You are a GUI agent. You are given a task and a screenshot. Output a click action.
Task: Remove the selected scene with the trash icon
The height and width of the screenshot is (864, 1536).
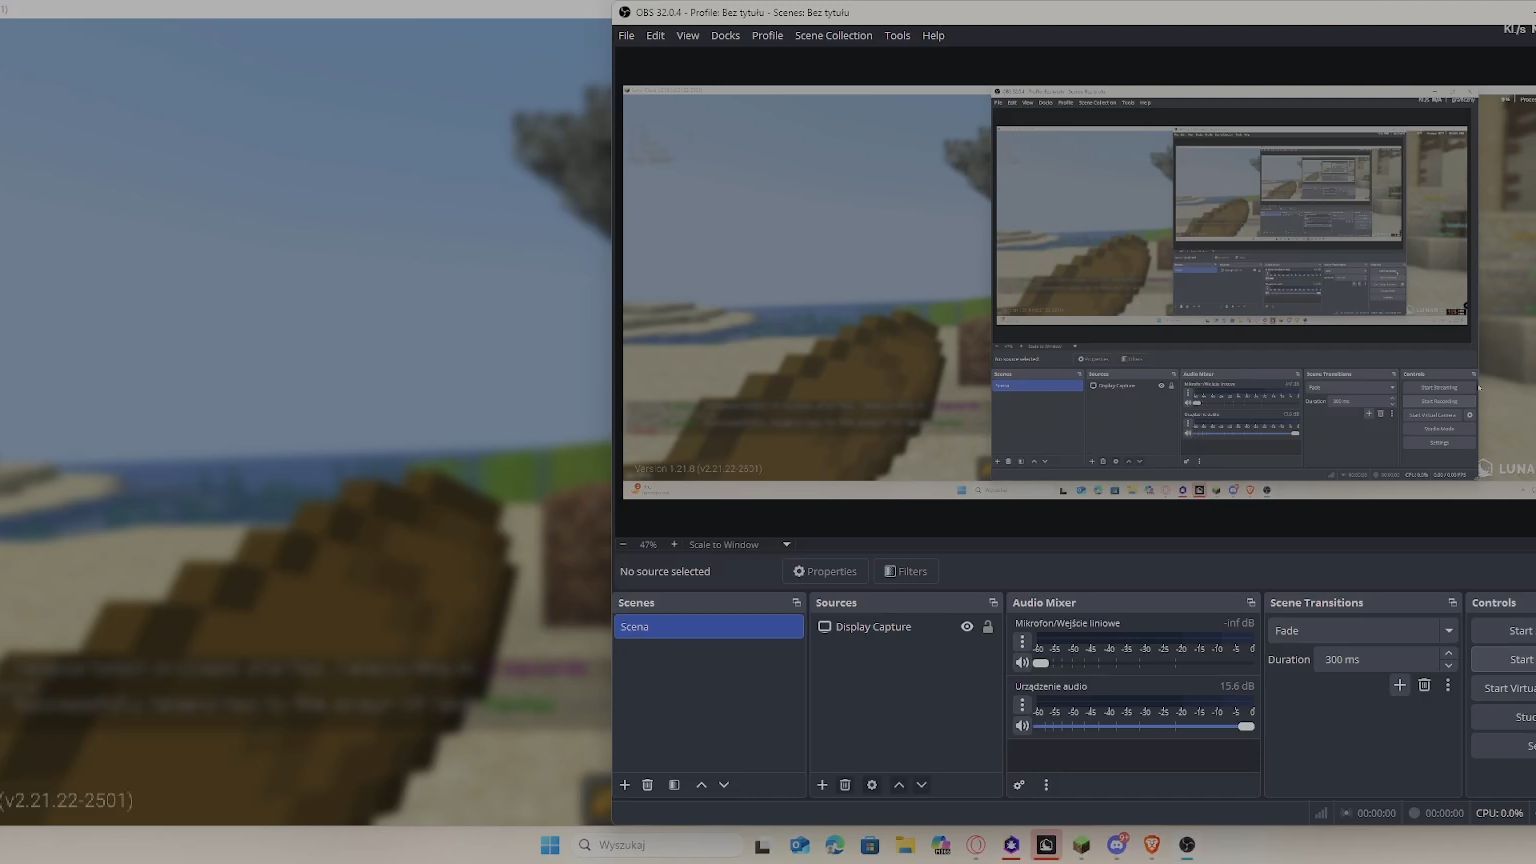647,785
